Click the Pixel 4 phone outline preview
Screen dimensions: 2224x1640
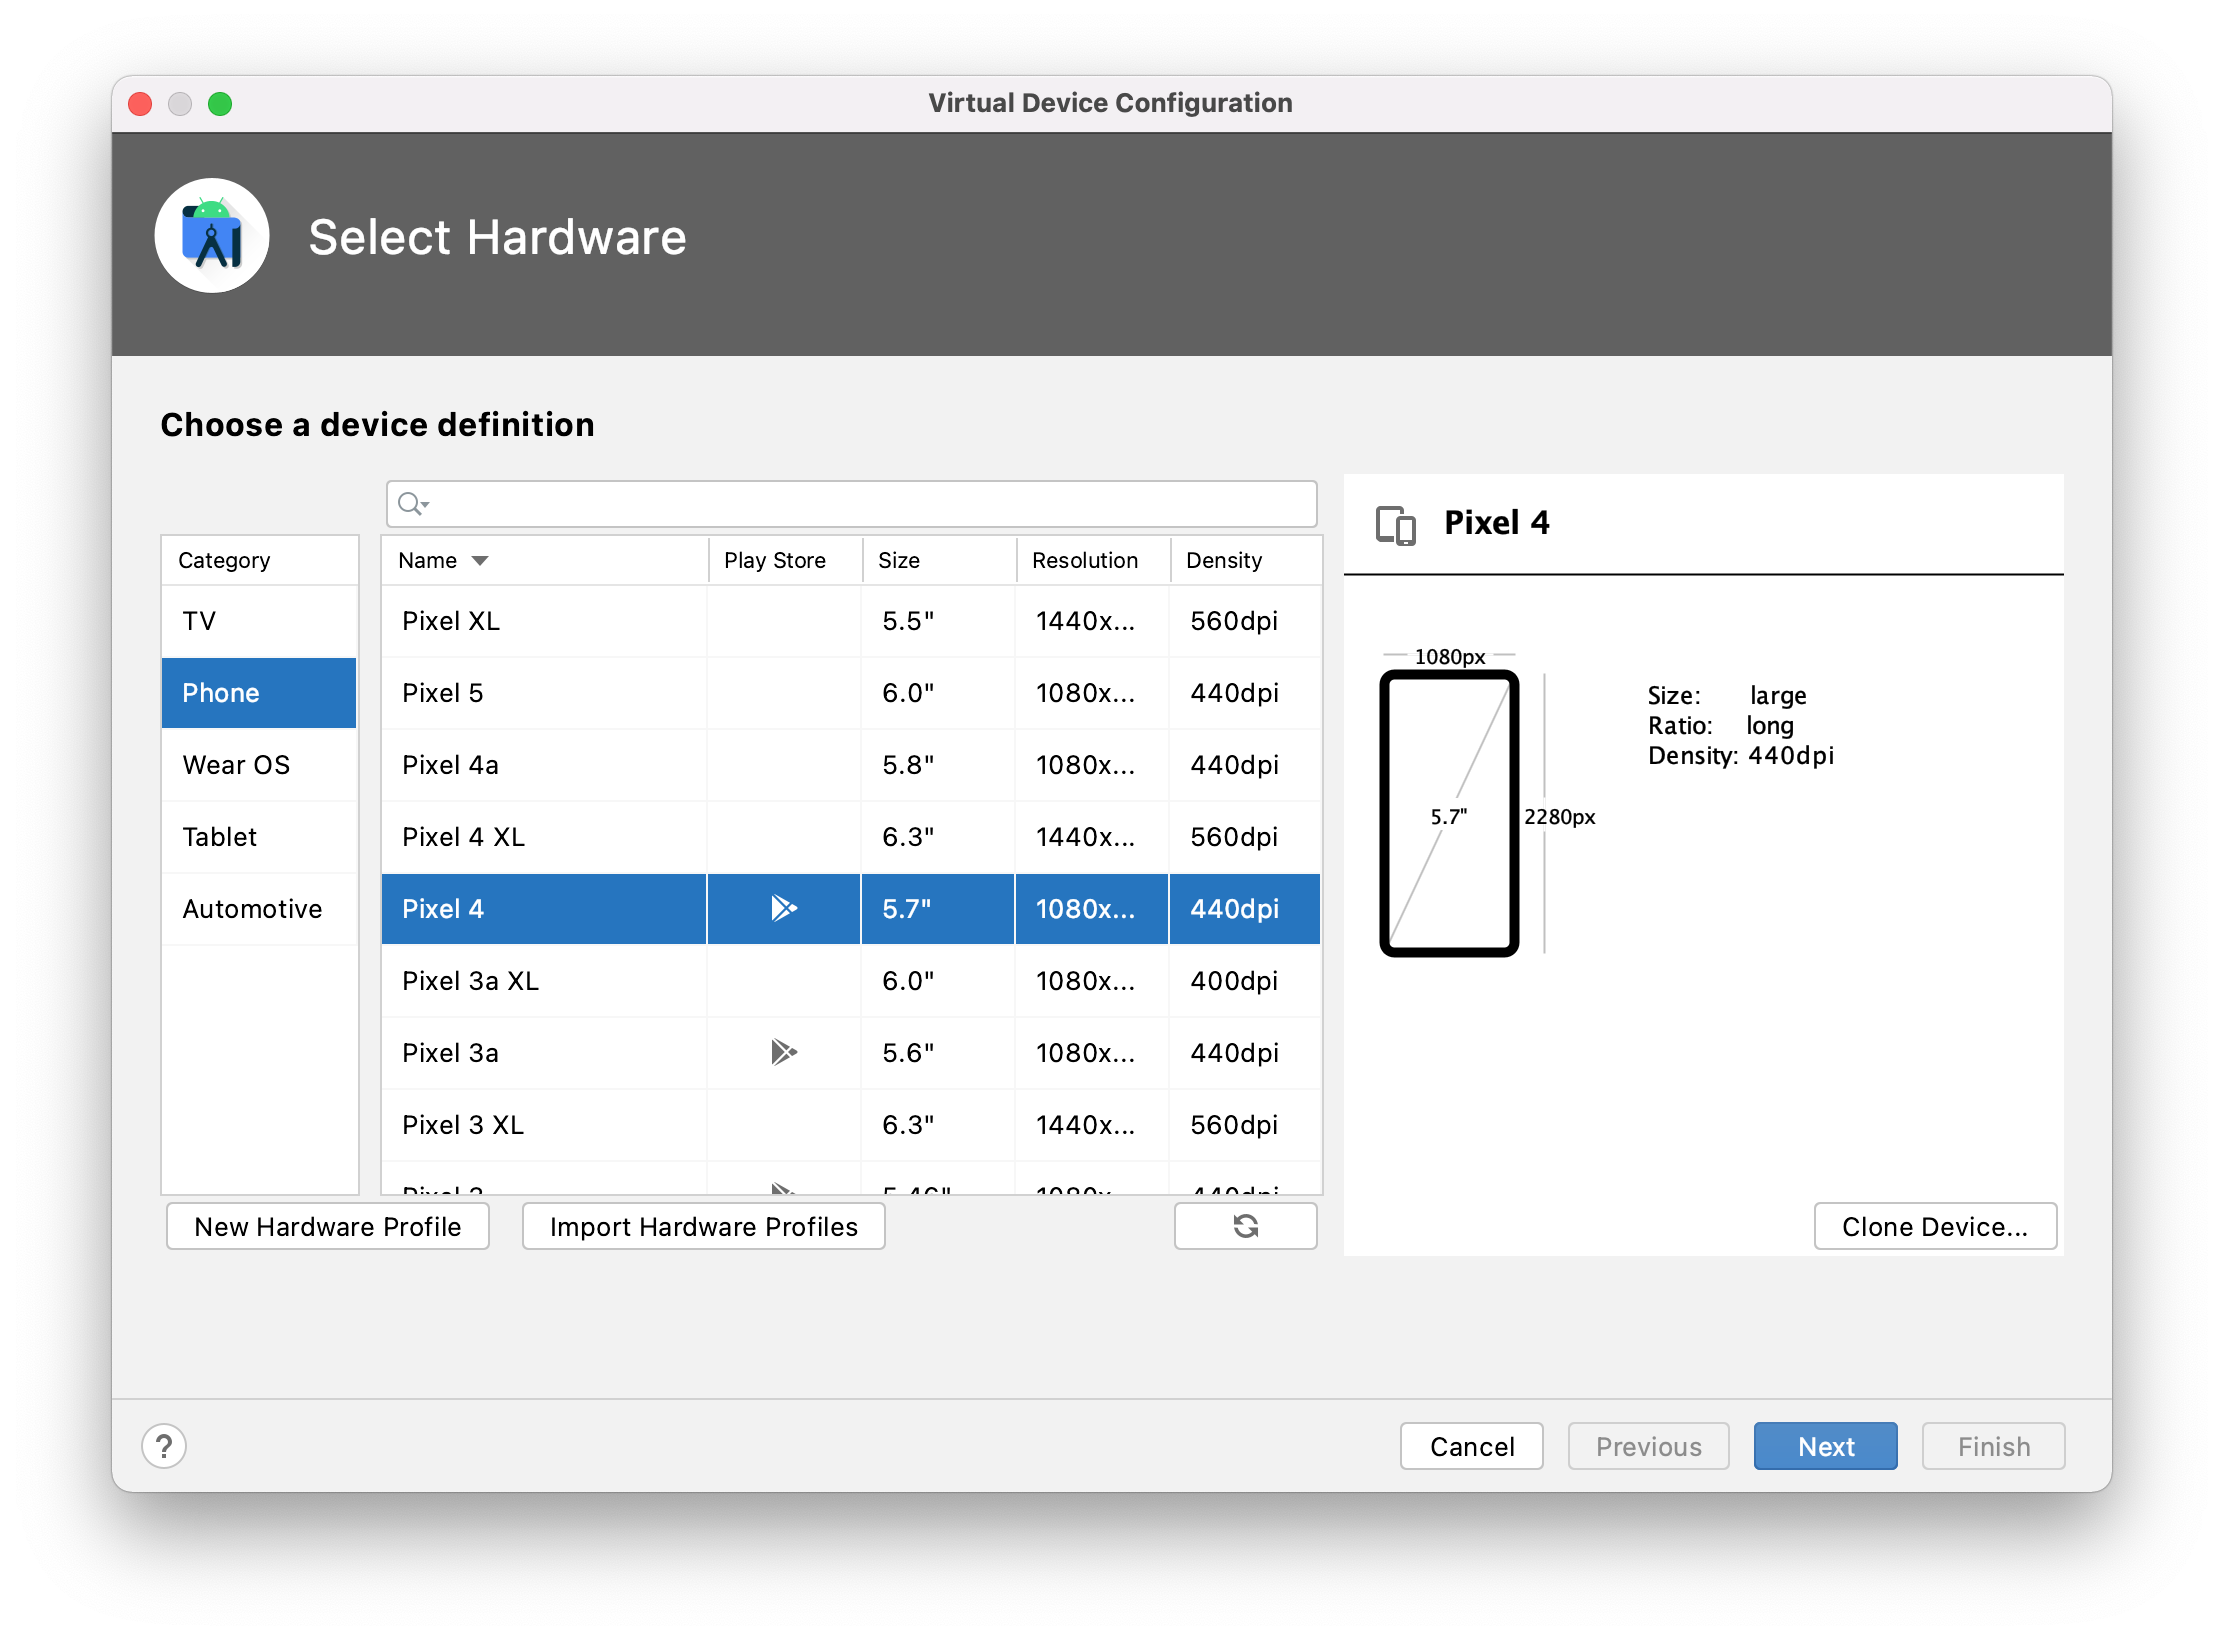(x=1449, y=814)
